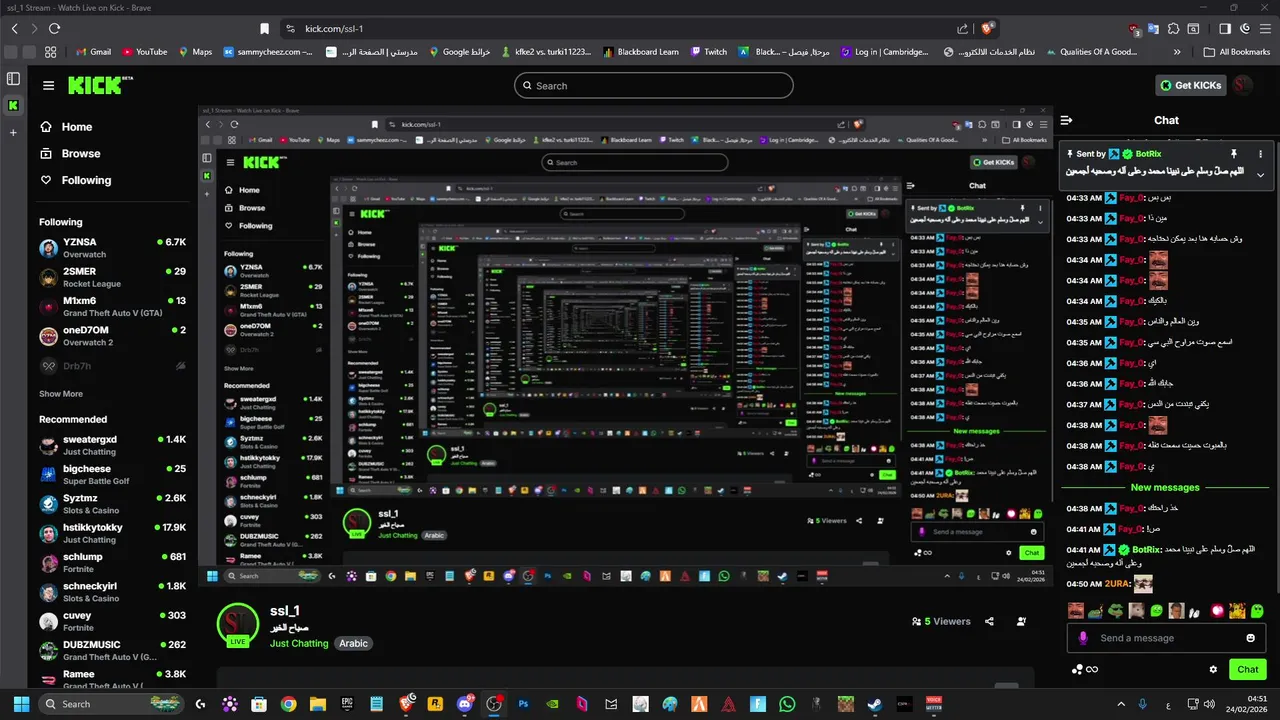Click the Get KICKs button
1280x720 pixels.
pos(1190,85)
